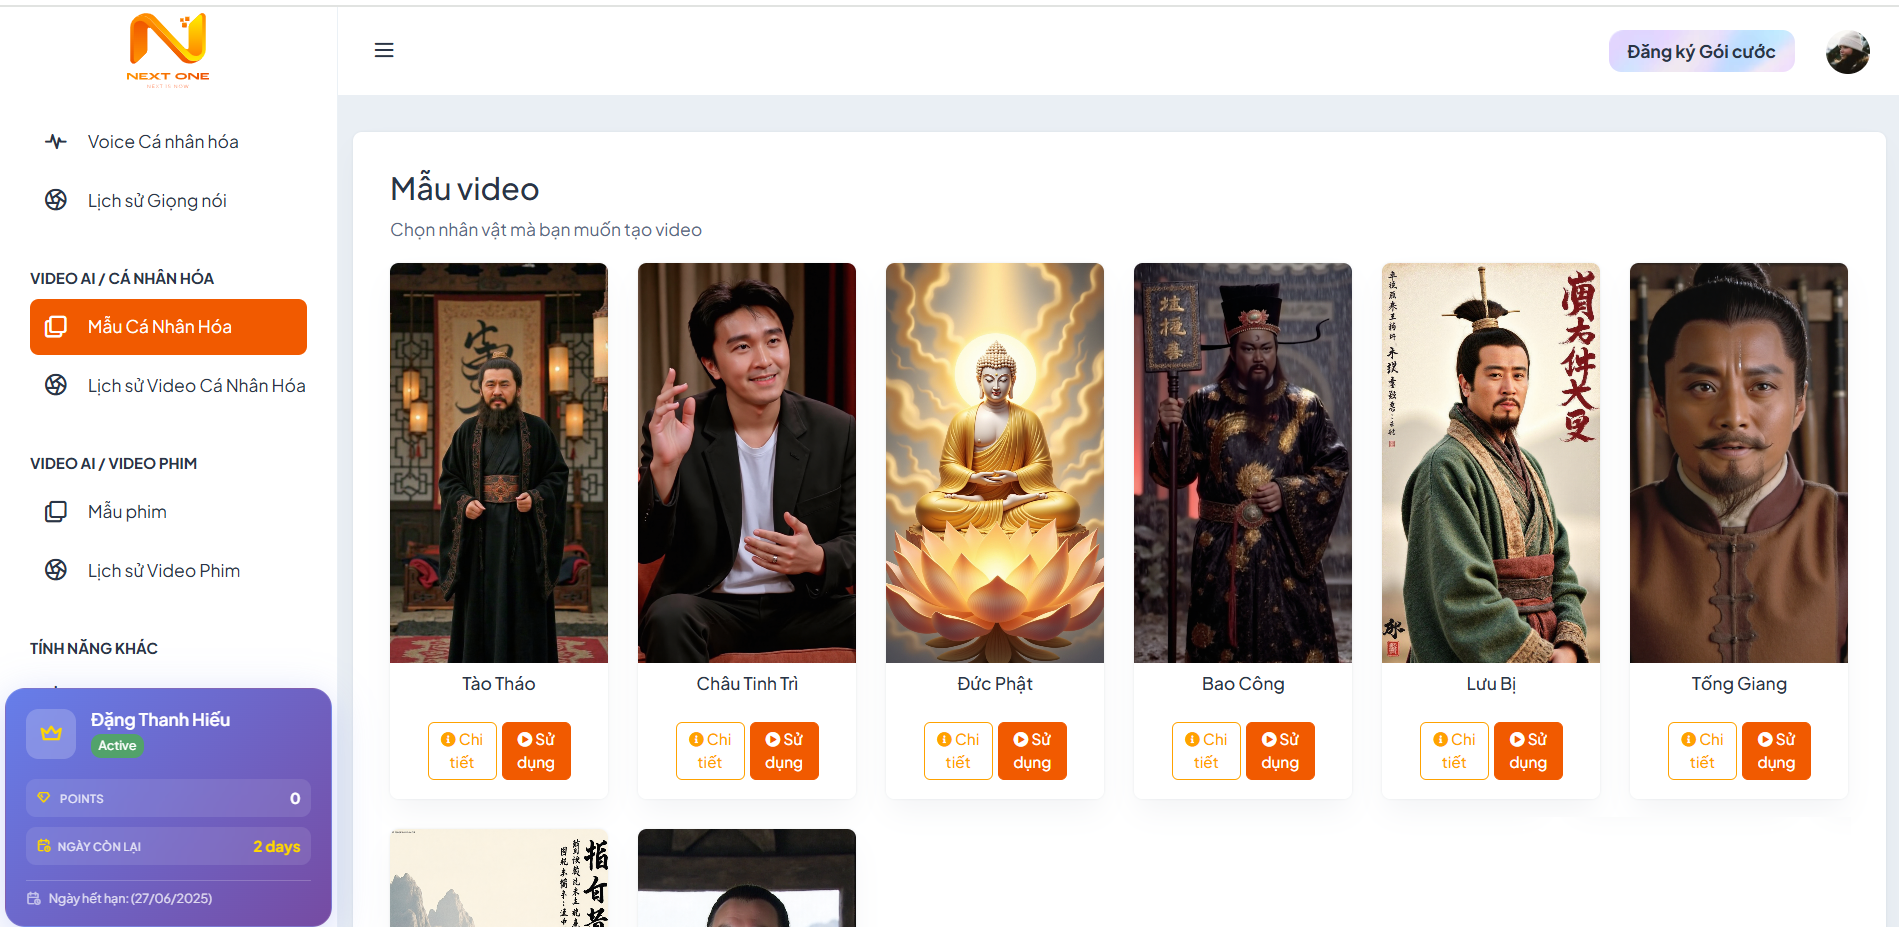Select the Châu Tinh Trì character thumbnail
This screenshot has height=927, width=1899.
click(747, 463)
